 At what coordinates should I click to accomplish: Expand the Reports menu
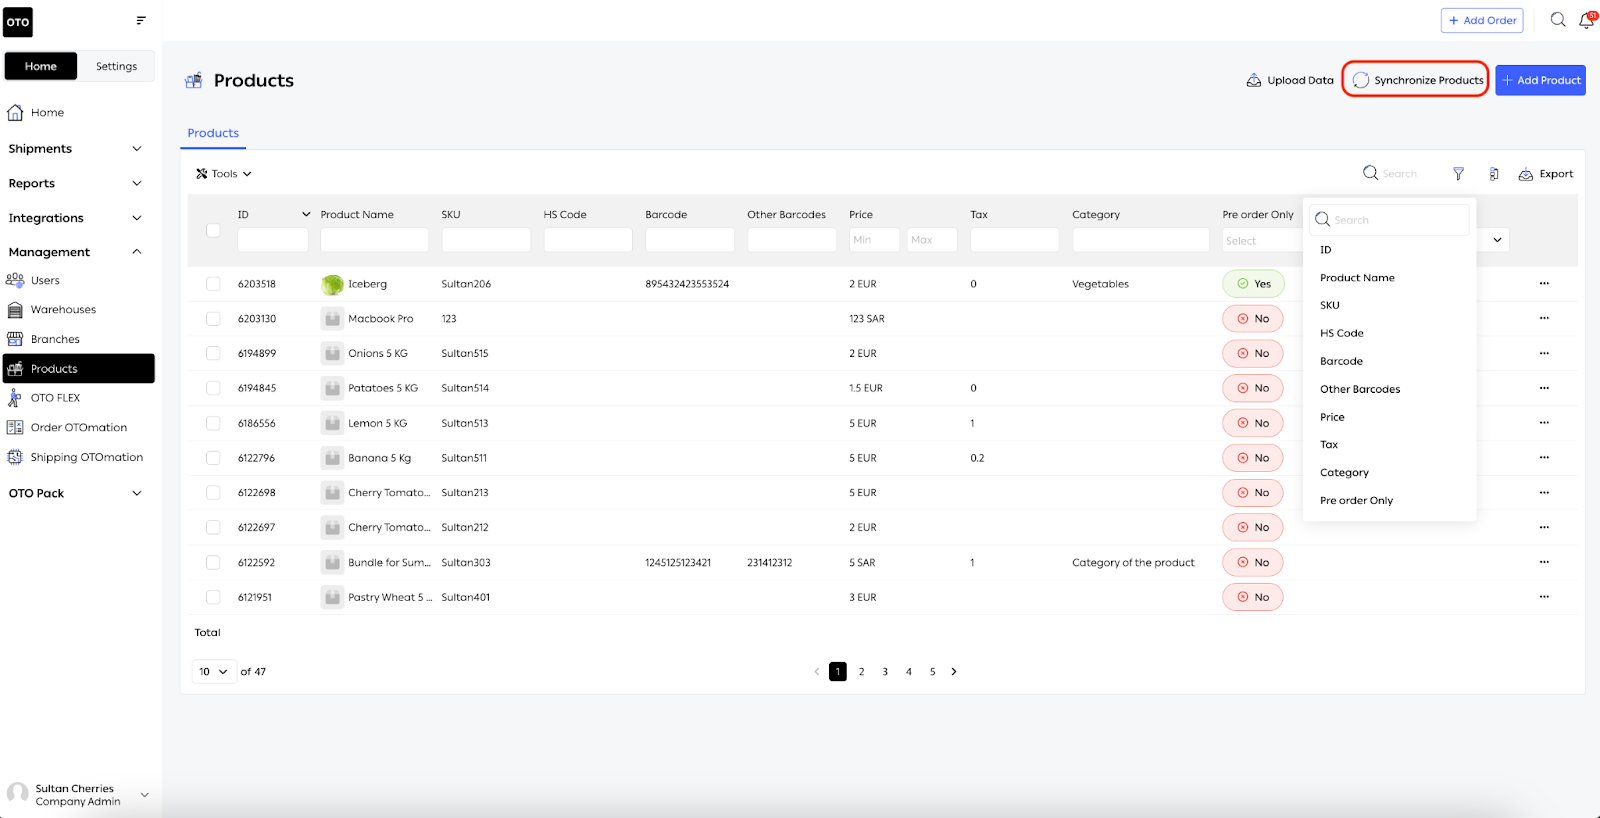76,184
